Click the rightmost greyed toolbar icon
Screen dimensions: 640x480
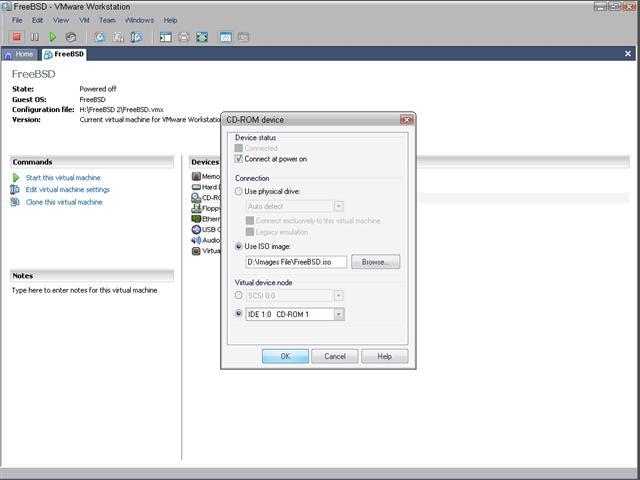tap(243, 37)
